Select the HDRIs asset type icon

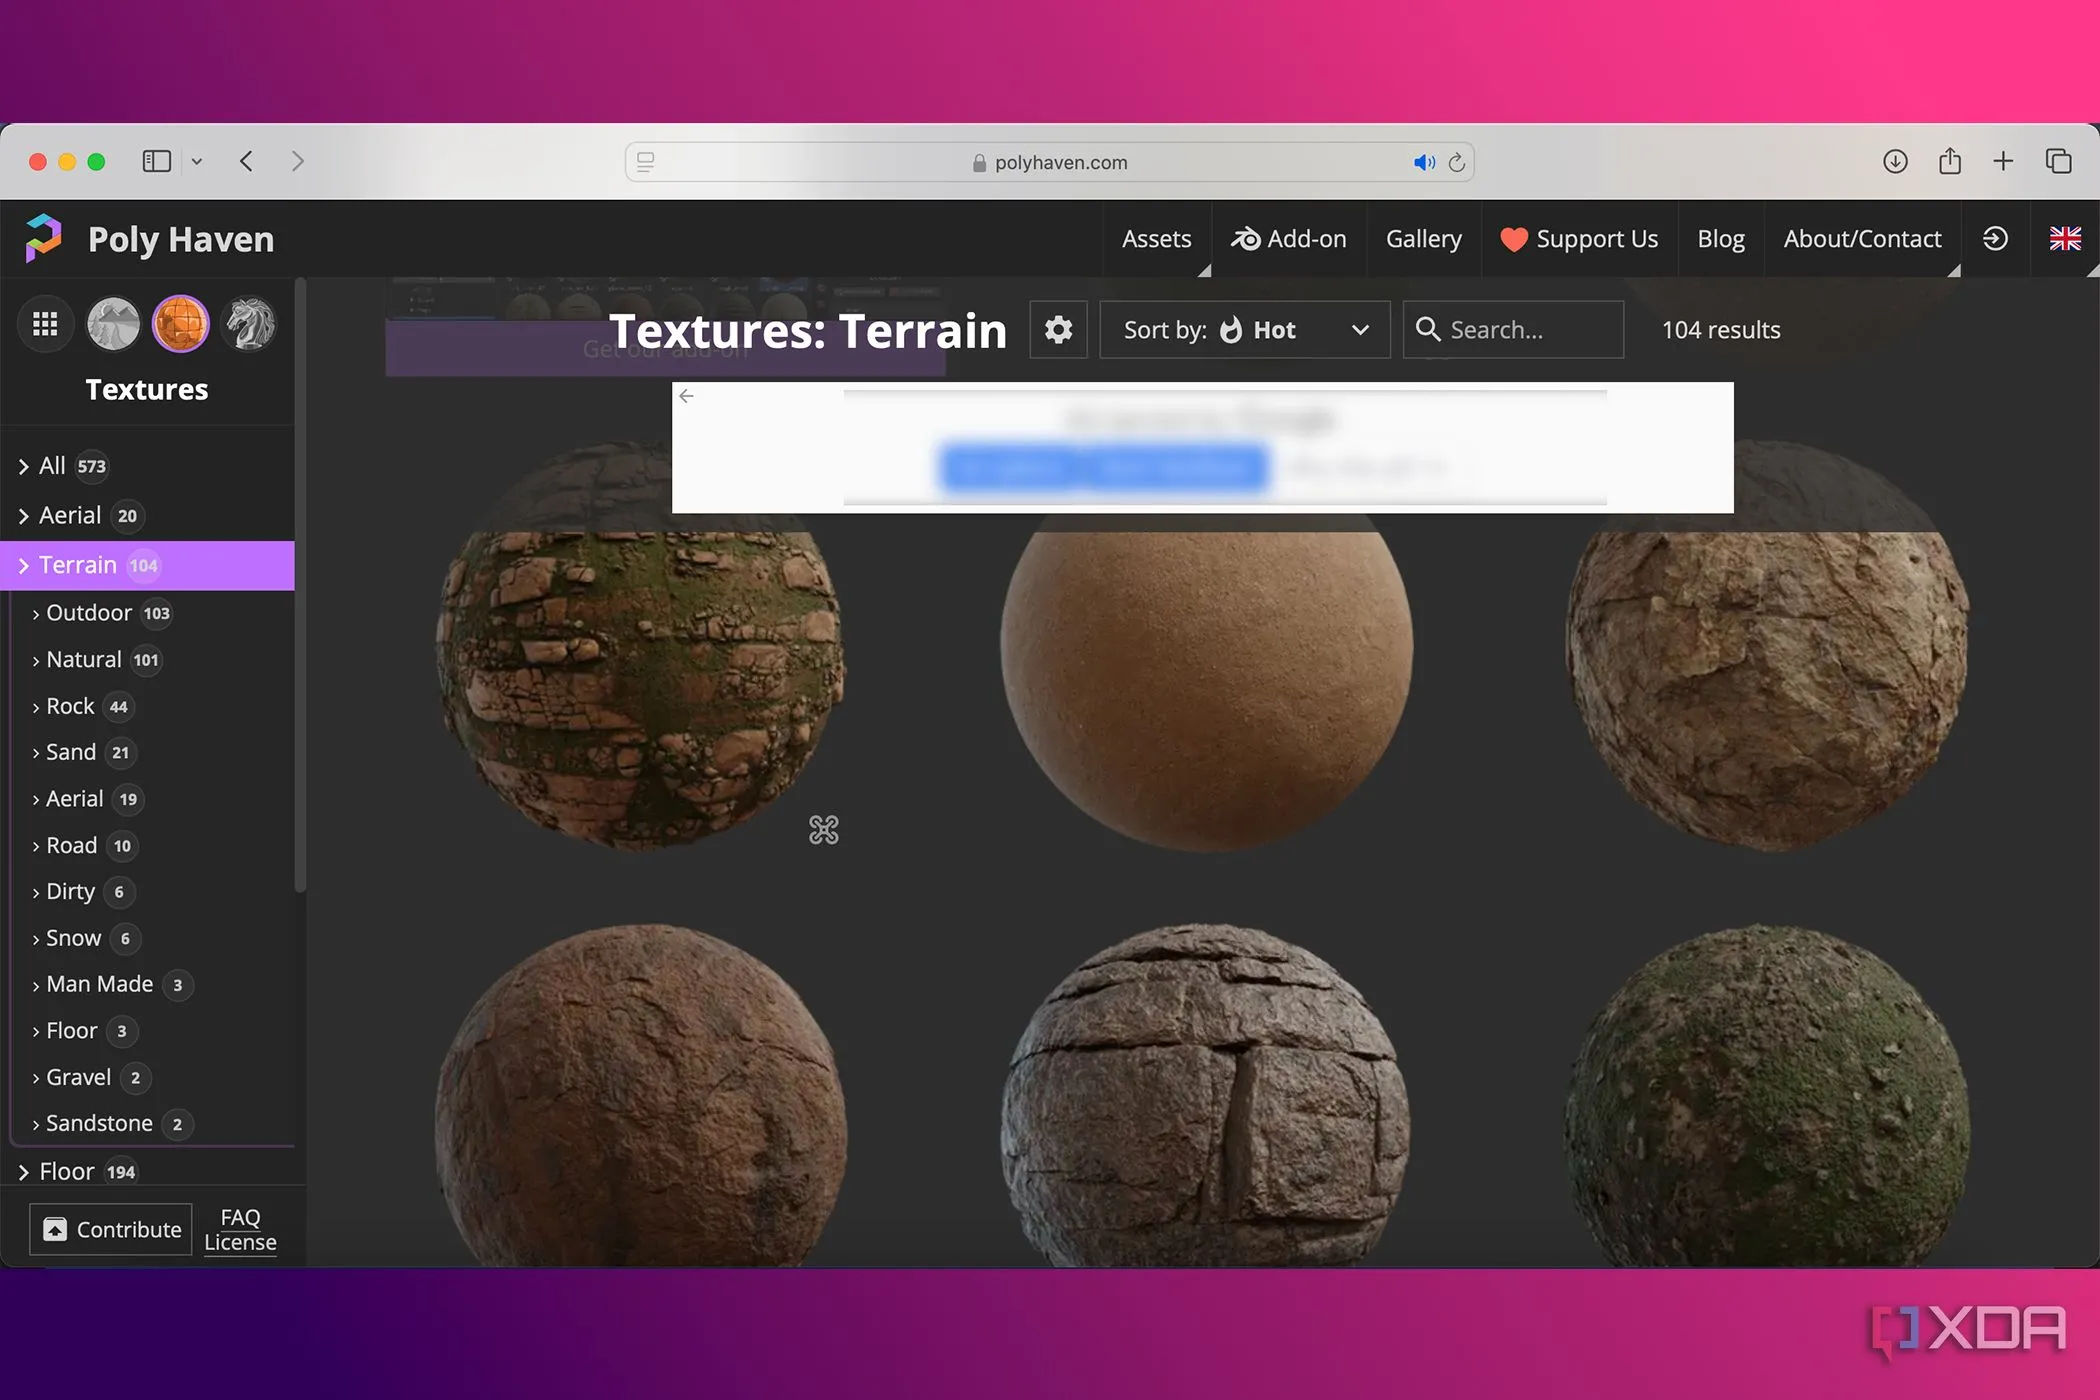[113, 324]
